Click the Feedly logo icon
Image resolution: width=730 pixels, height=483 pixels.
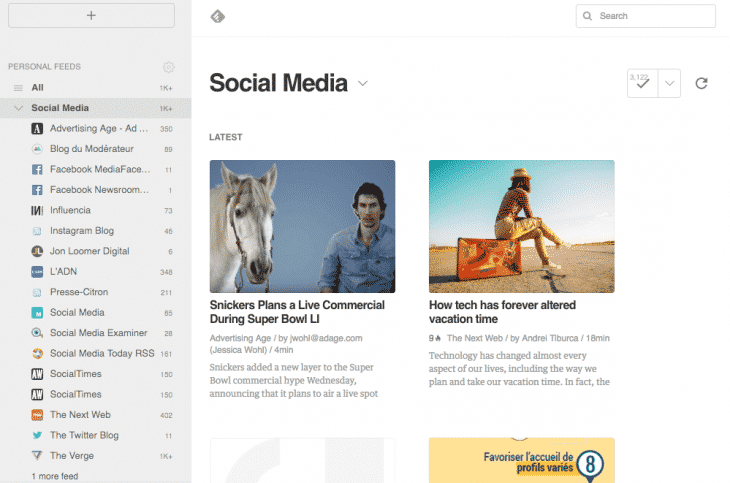[x=218, y=16]
